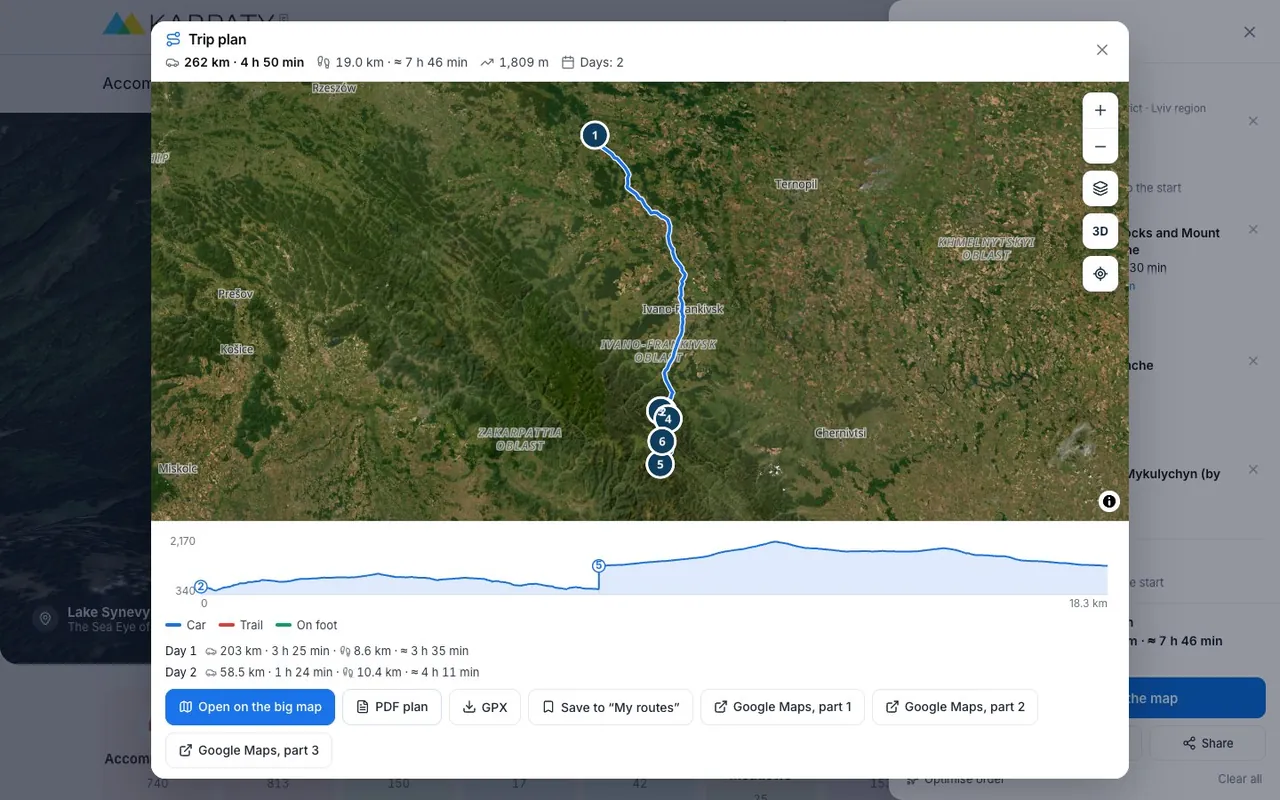Toggle the 3D map view
The height and width of the screenshot is (800, 1280).
tap(1100, 231)
